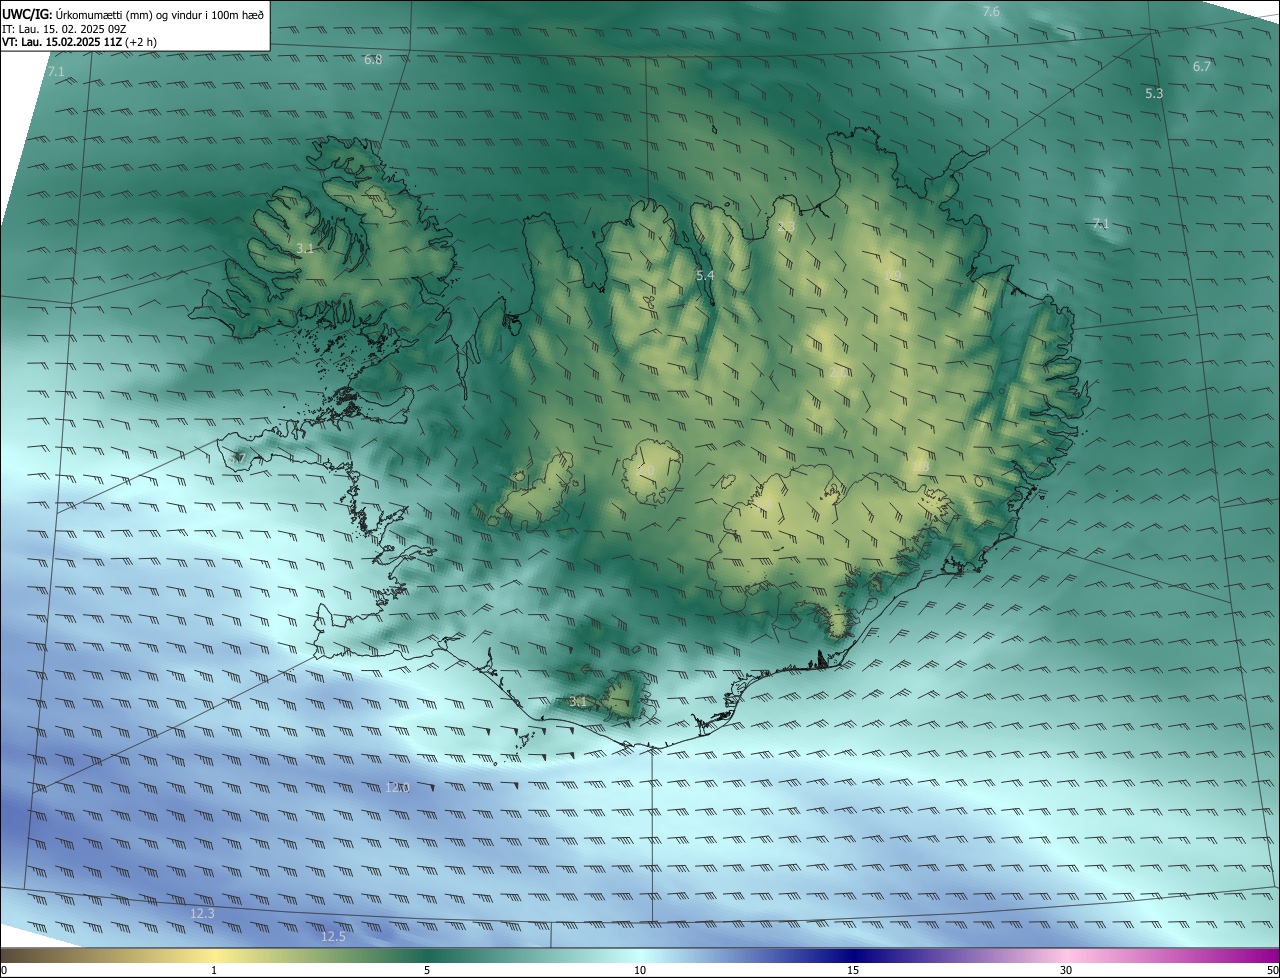Click the 5.3 precipitation value
The image size is (1280, 978).
tap(1154, 93)
